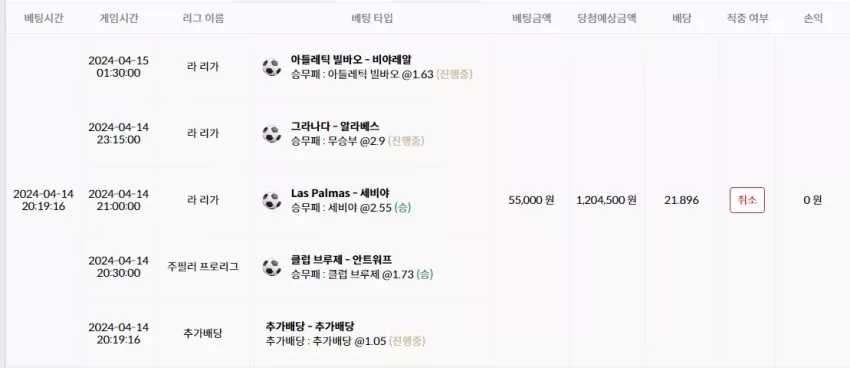
Task: Select the Las Palmas - 세비야 match title
Action: point(340,193)
